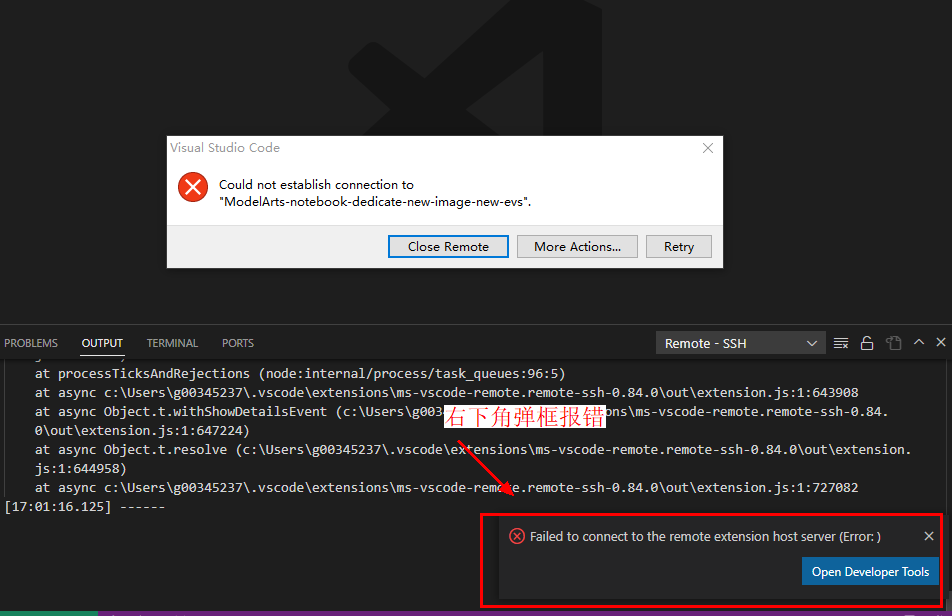Screen dimensions: 952x616
Task: Click the "Could not establish connection to" dialog text
Action: [x=316, y=184]
